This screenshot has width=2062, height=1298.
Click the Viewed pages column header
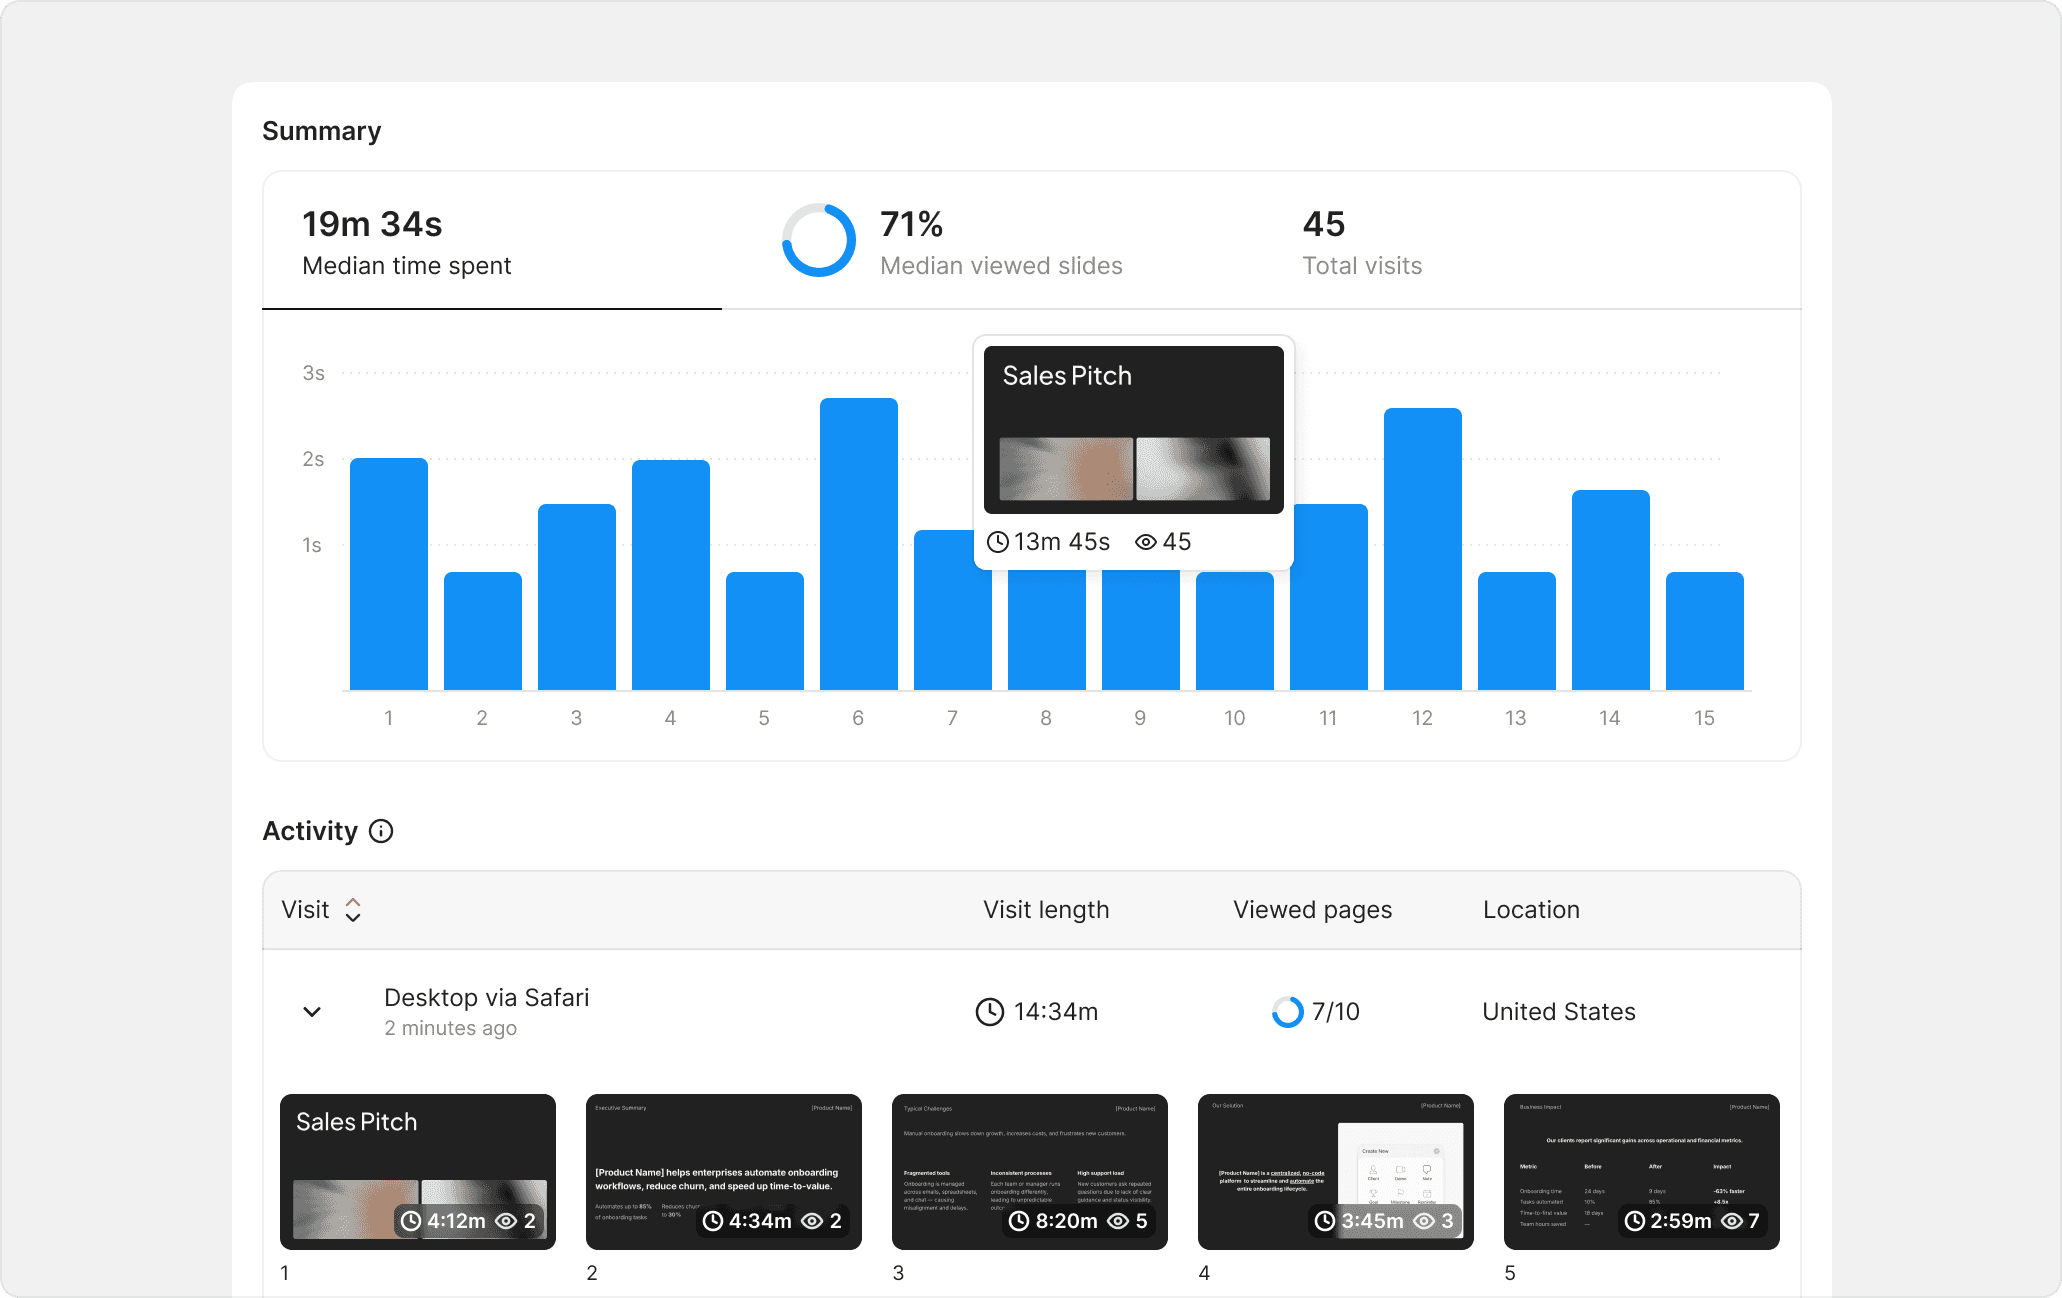(x=1312, y=910)
